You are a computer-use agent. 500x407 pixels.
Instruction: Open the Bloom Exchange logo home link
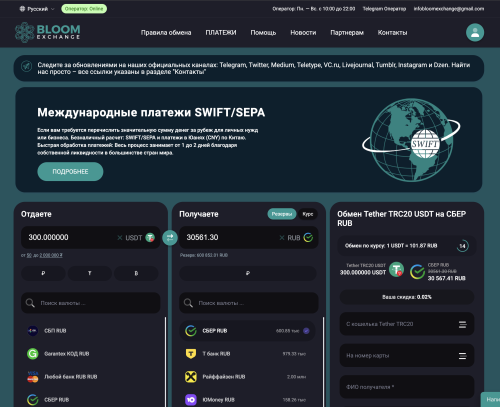click(48, 32)
